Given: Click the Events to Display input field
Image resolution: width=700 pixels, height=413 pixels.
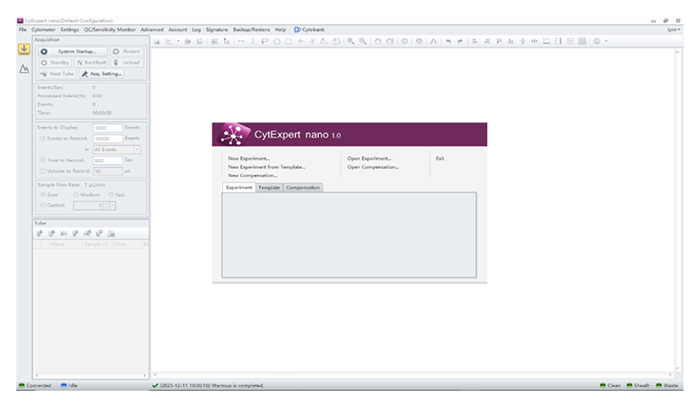Looking at the screenshot, I should 108,128.
